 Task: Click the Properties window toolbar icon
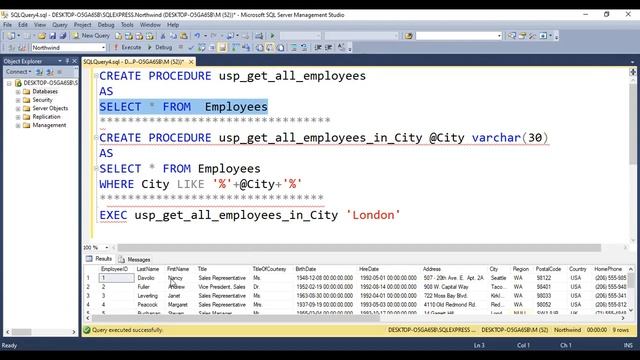click(x=522, y=36)
